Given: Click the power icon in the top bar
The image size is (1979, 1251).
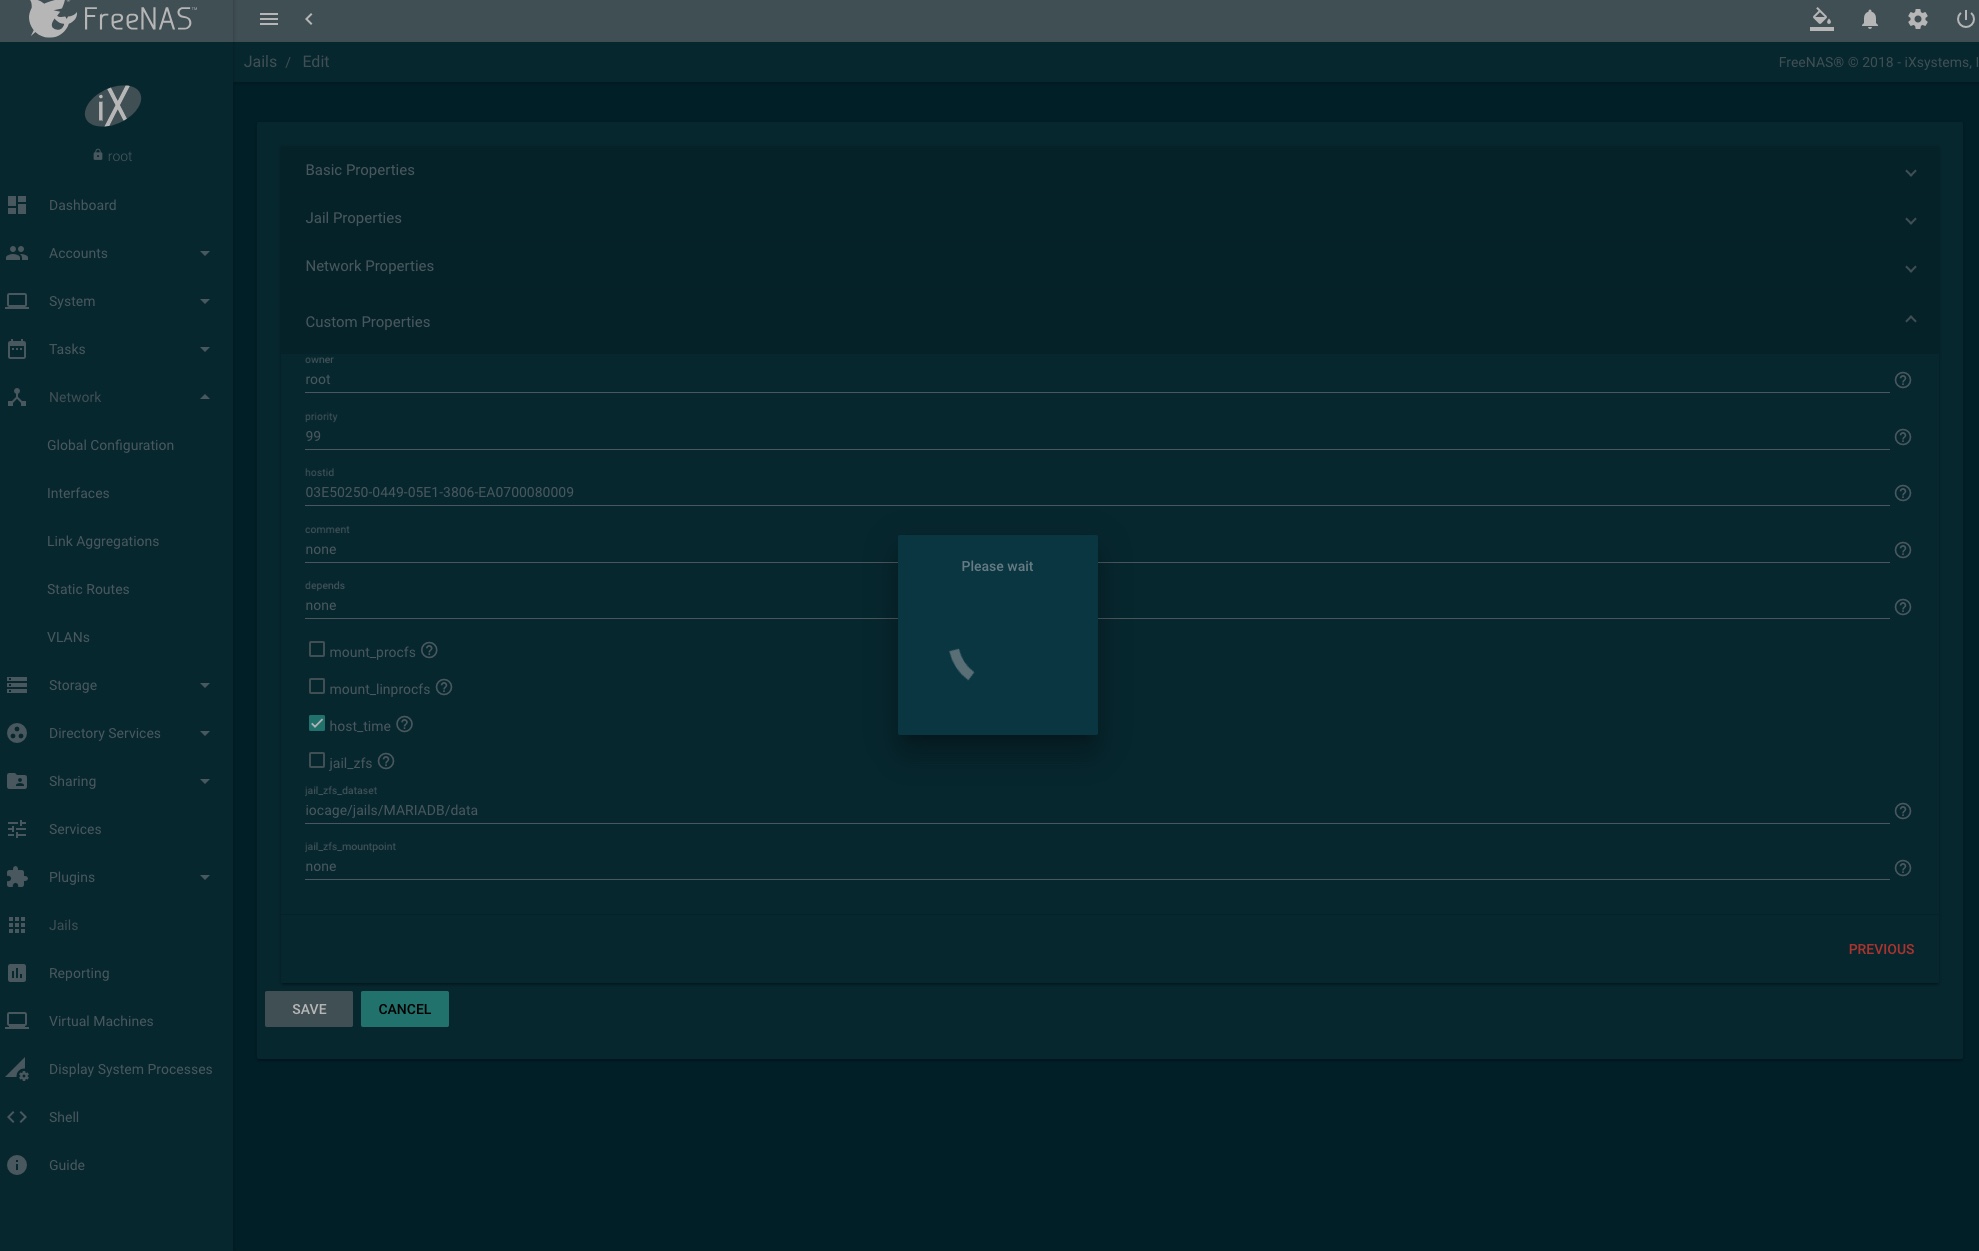Looking at the screenshot, I should [x=1964, y=19].
